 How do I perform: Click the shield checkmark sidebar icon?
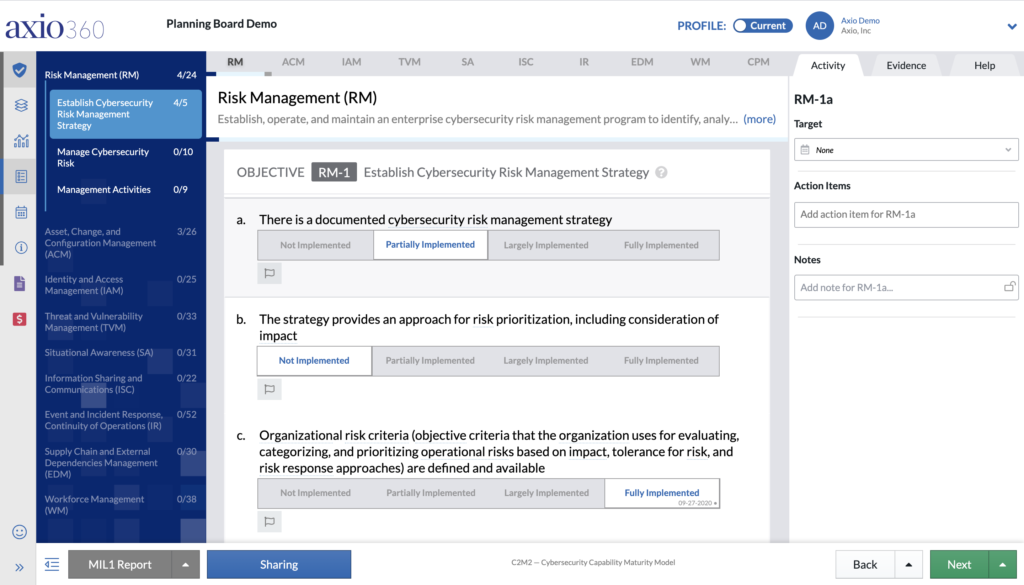20,70
